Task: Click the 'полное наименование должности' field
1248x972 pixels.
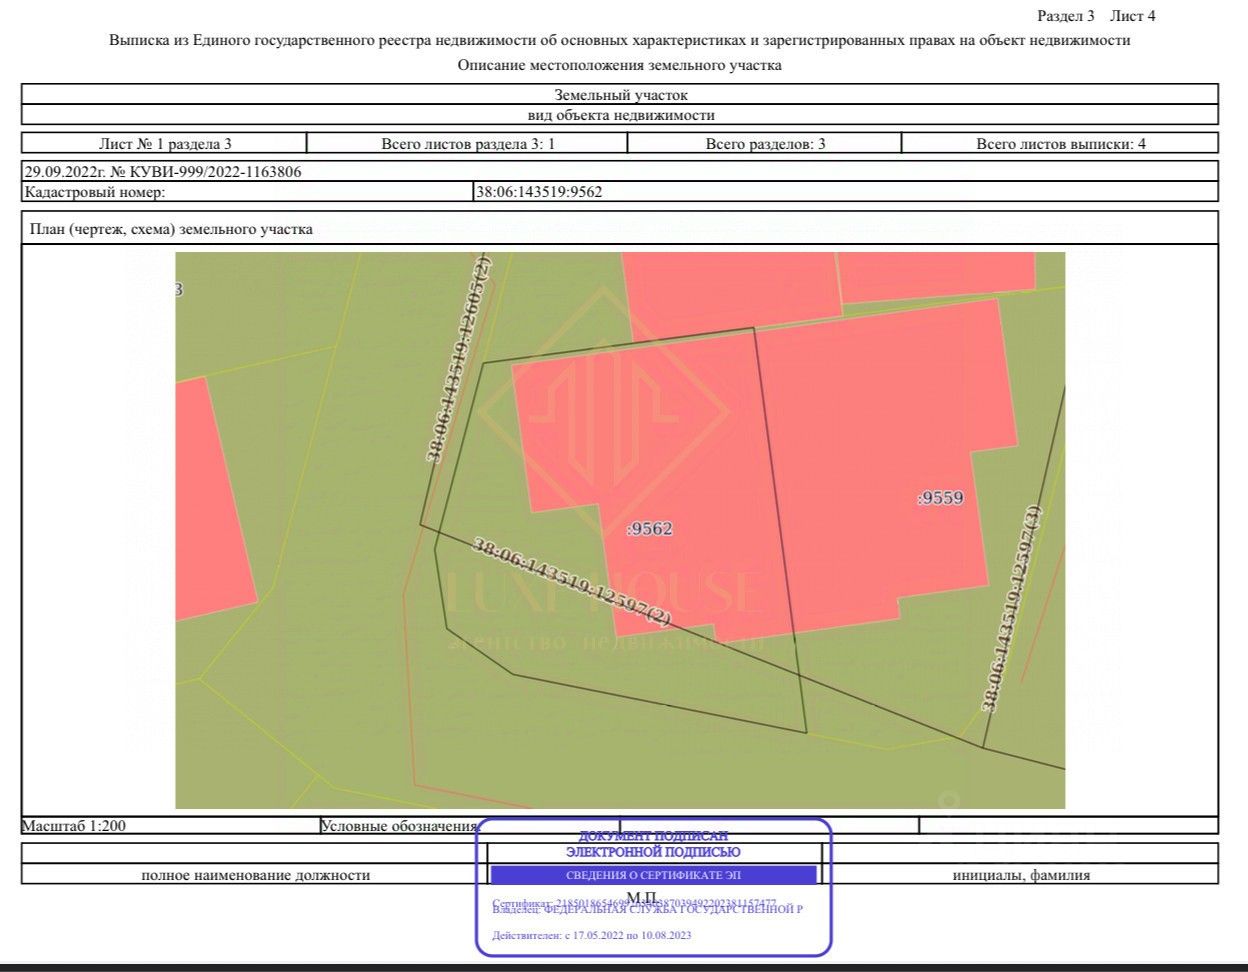Action: click(x=255, y=875)
